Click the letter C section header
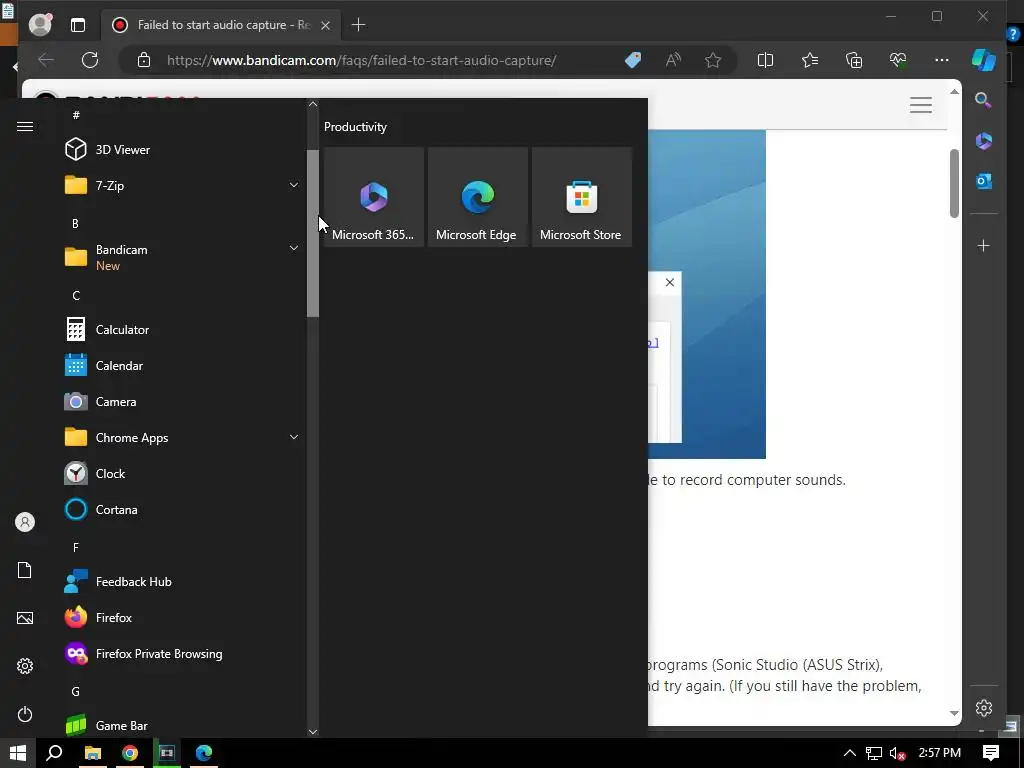Image resolution: width=1024 pixels, height=768 pixels. click(x=76, y=295)
